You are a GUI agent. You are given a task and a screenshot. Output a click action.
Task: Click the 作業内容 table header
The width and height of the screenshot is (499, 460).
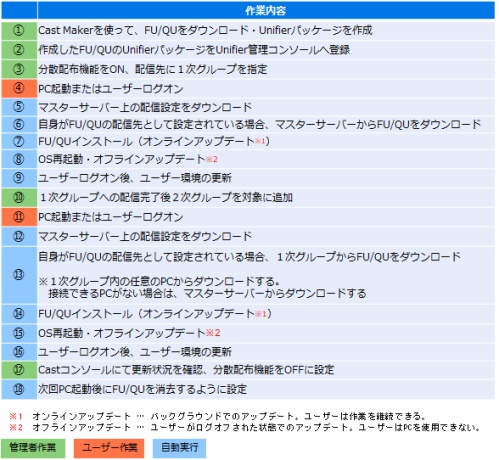(x=266, y=10)
